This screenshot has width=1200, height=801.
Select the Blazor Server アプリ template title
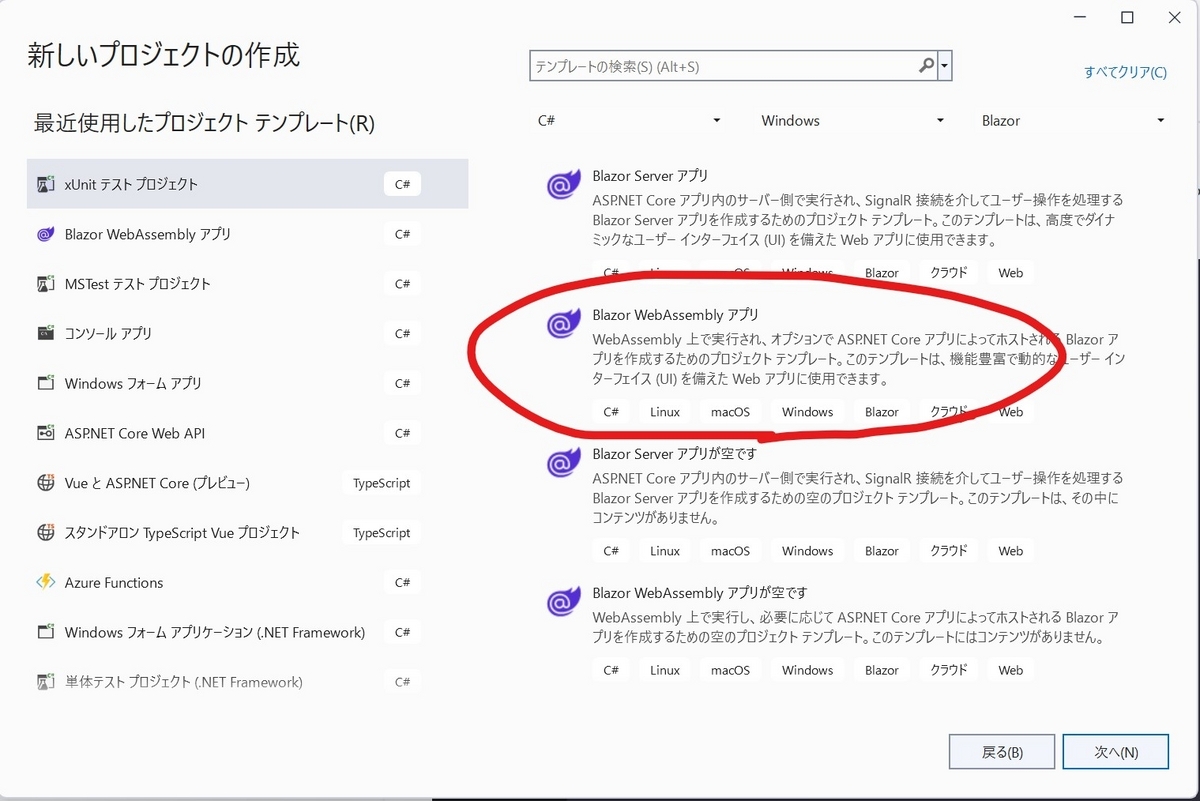650,176
